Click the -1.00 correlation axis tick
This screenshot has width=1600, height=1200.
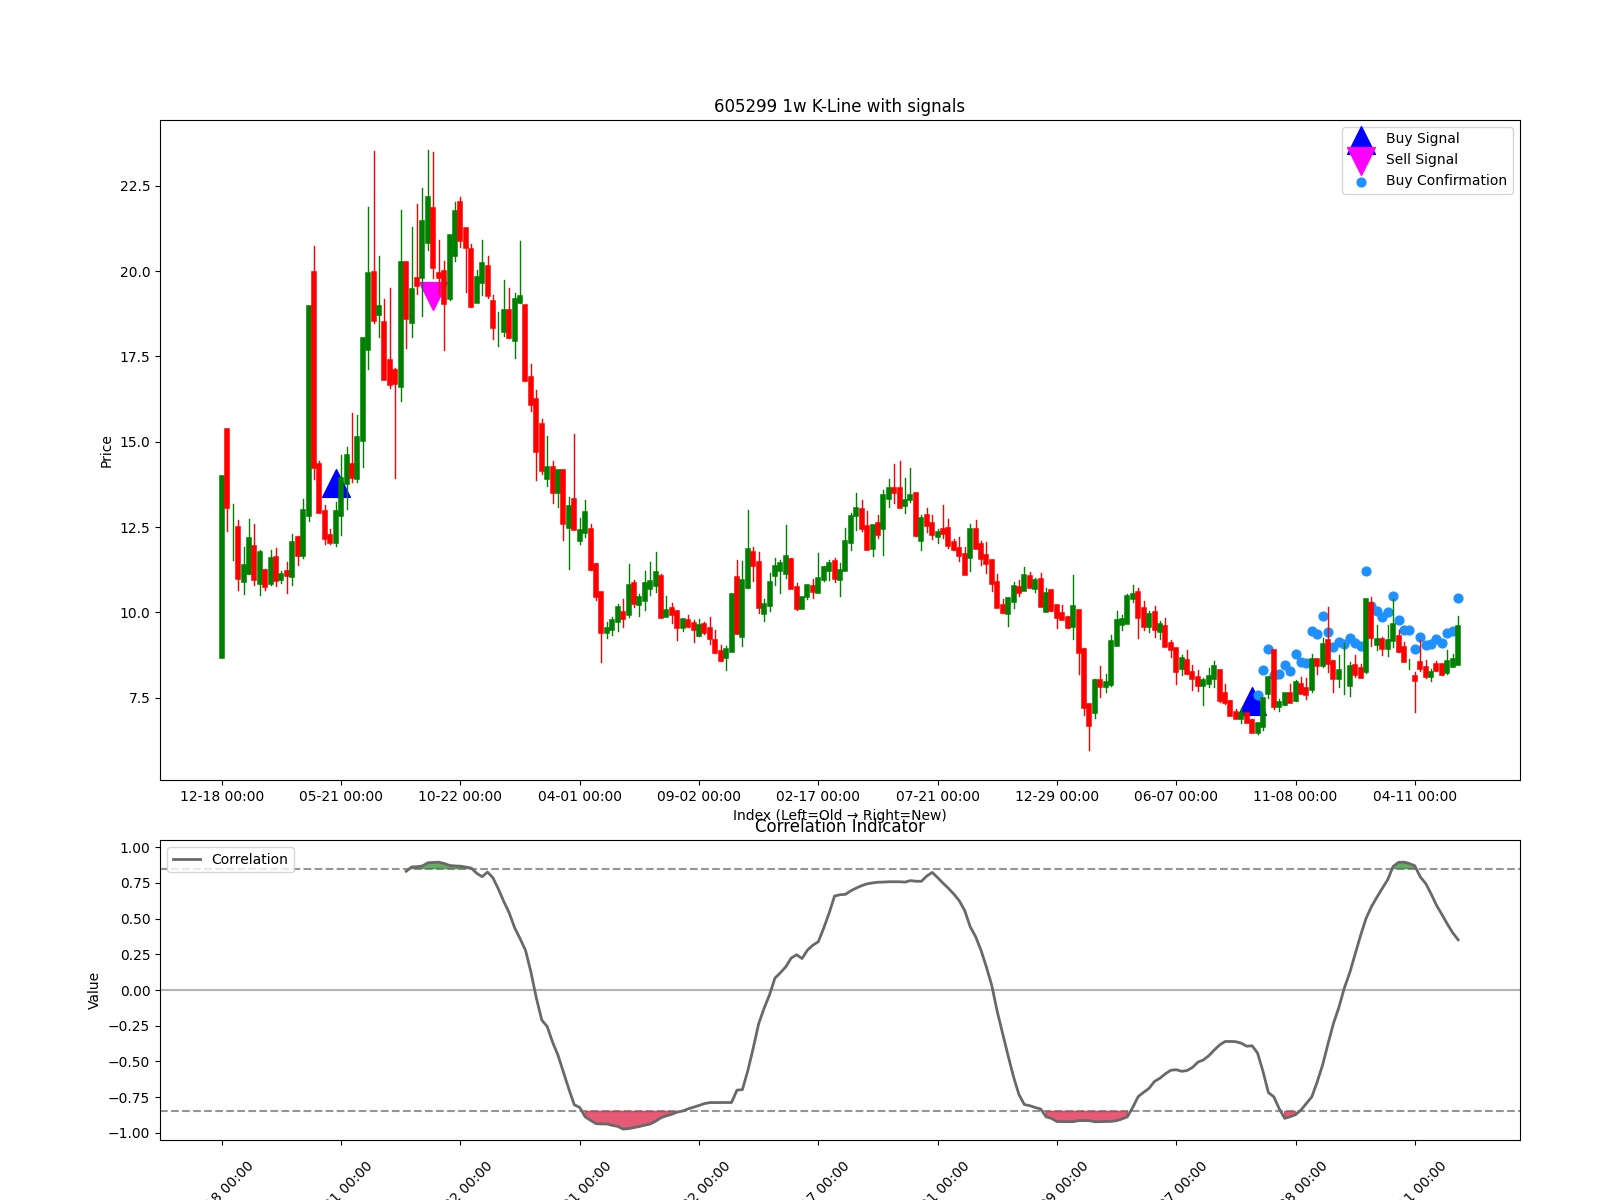[129, 1133]
